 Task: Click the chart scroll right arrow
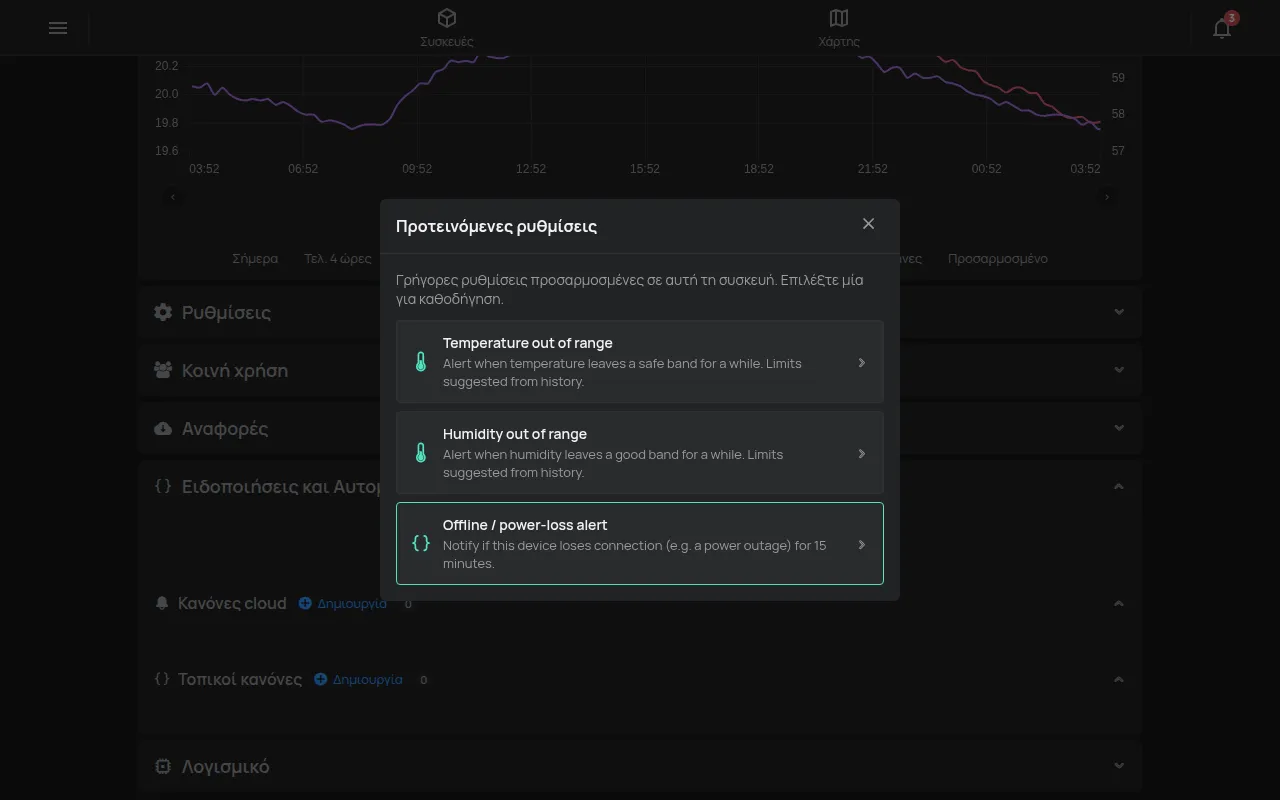point(1107,197)
